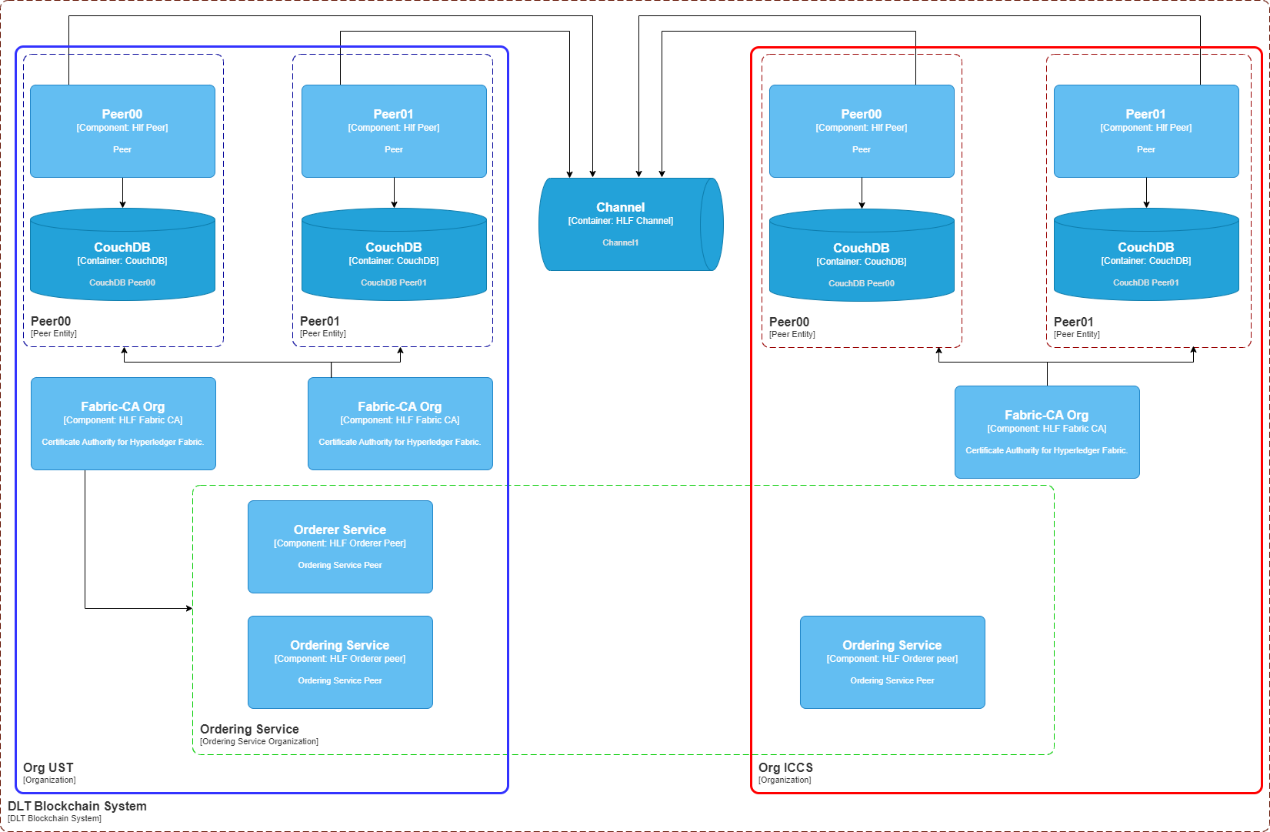
Task: Click the 'DLT Blockchain System' boundary label
Action: [77, 806]
